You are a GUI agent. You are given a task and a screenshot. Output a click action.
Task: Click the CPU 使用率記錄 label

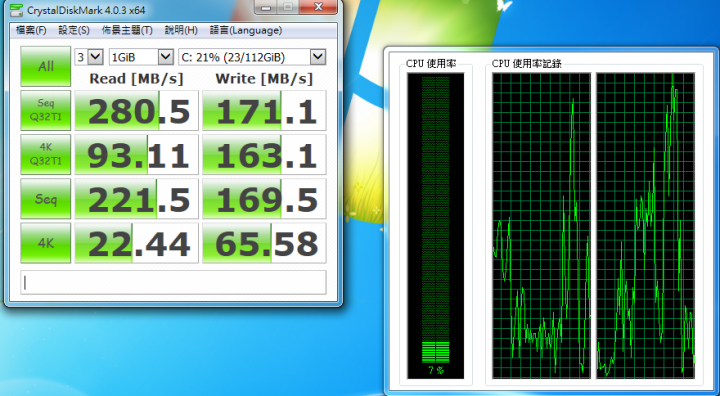(526, 64)
